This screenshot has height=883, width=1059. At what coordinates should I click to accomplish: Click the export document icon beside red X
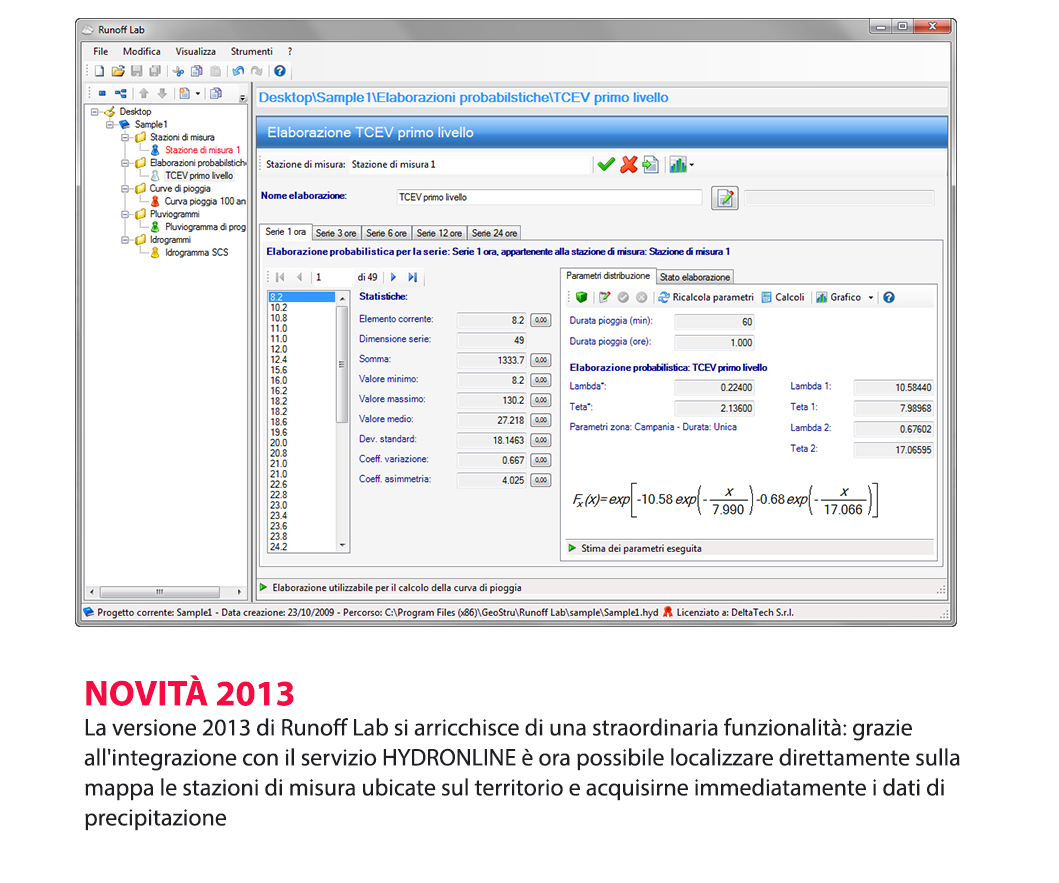click(650, 164)
